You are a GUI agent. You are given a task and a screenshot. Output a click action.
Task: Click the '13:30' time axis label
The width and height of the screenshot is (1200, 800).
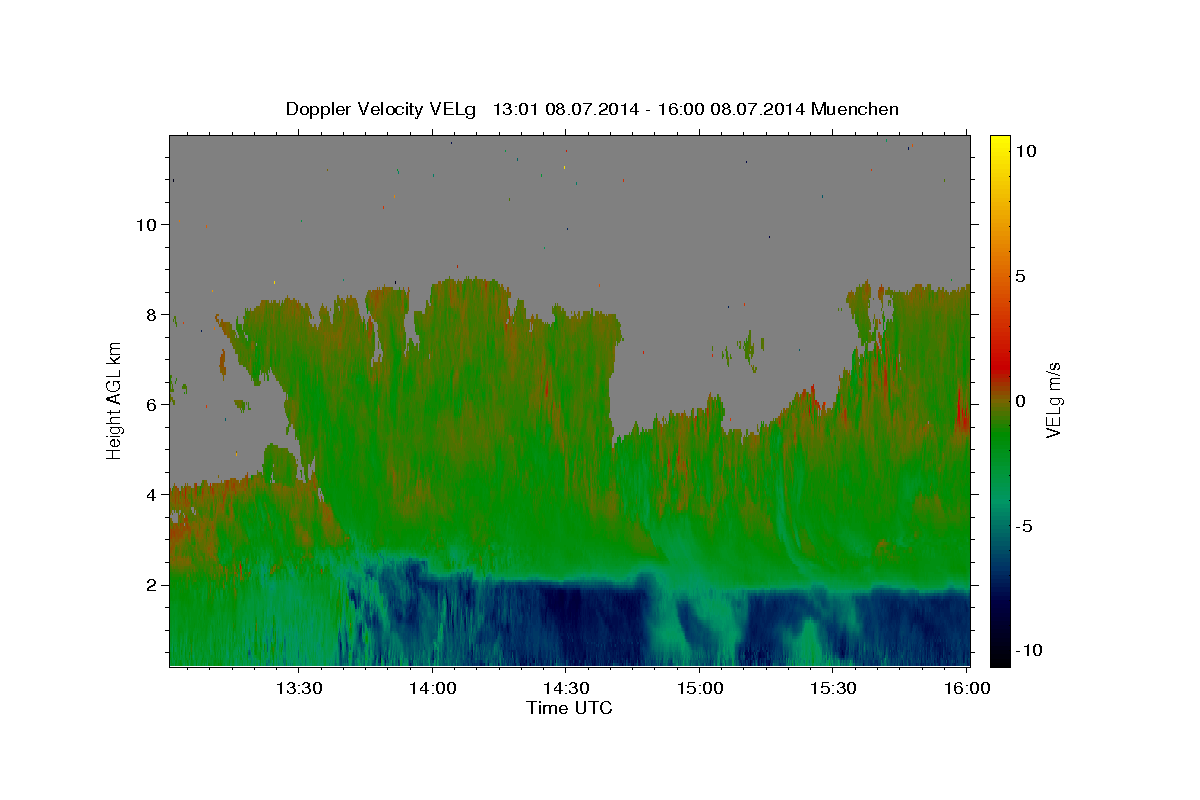click(299, 689)
